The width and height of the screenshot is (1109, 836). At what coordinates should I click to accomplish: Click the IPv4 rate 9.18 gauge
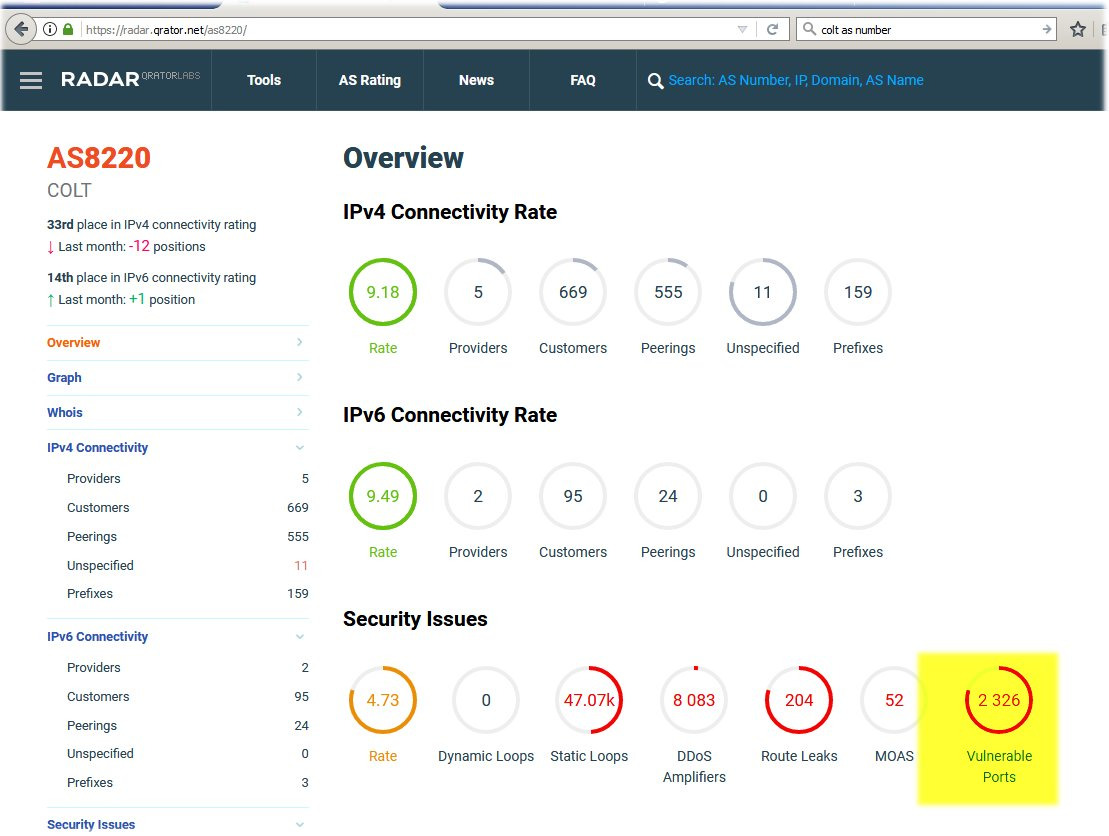point(383,292)
